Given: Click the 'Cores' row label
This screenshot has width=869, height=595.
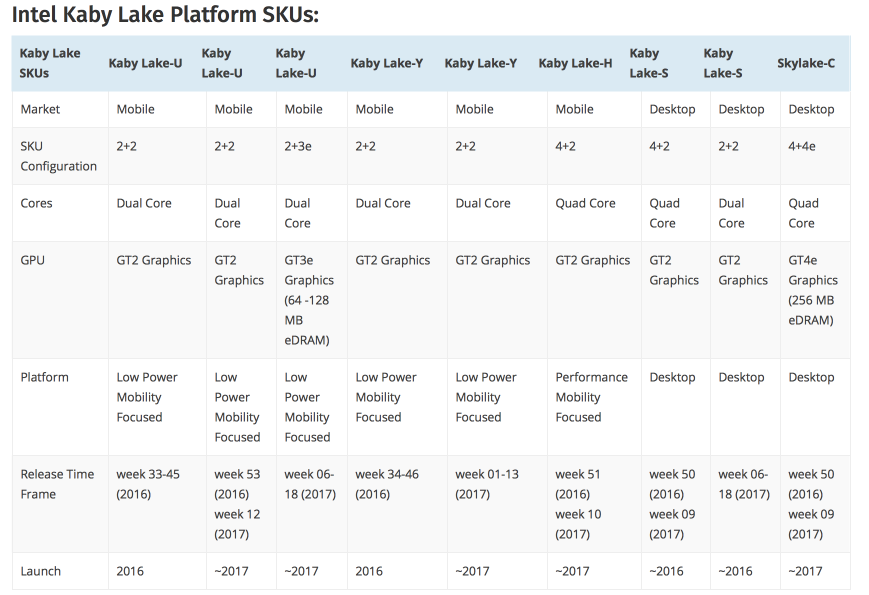Looking at the screenshot, I should (36, 203).
